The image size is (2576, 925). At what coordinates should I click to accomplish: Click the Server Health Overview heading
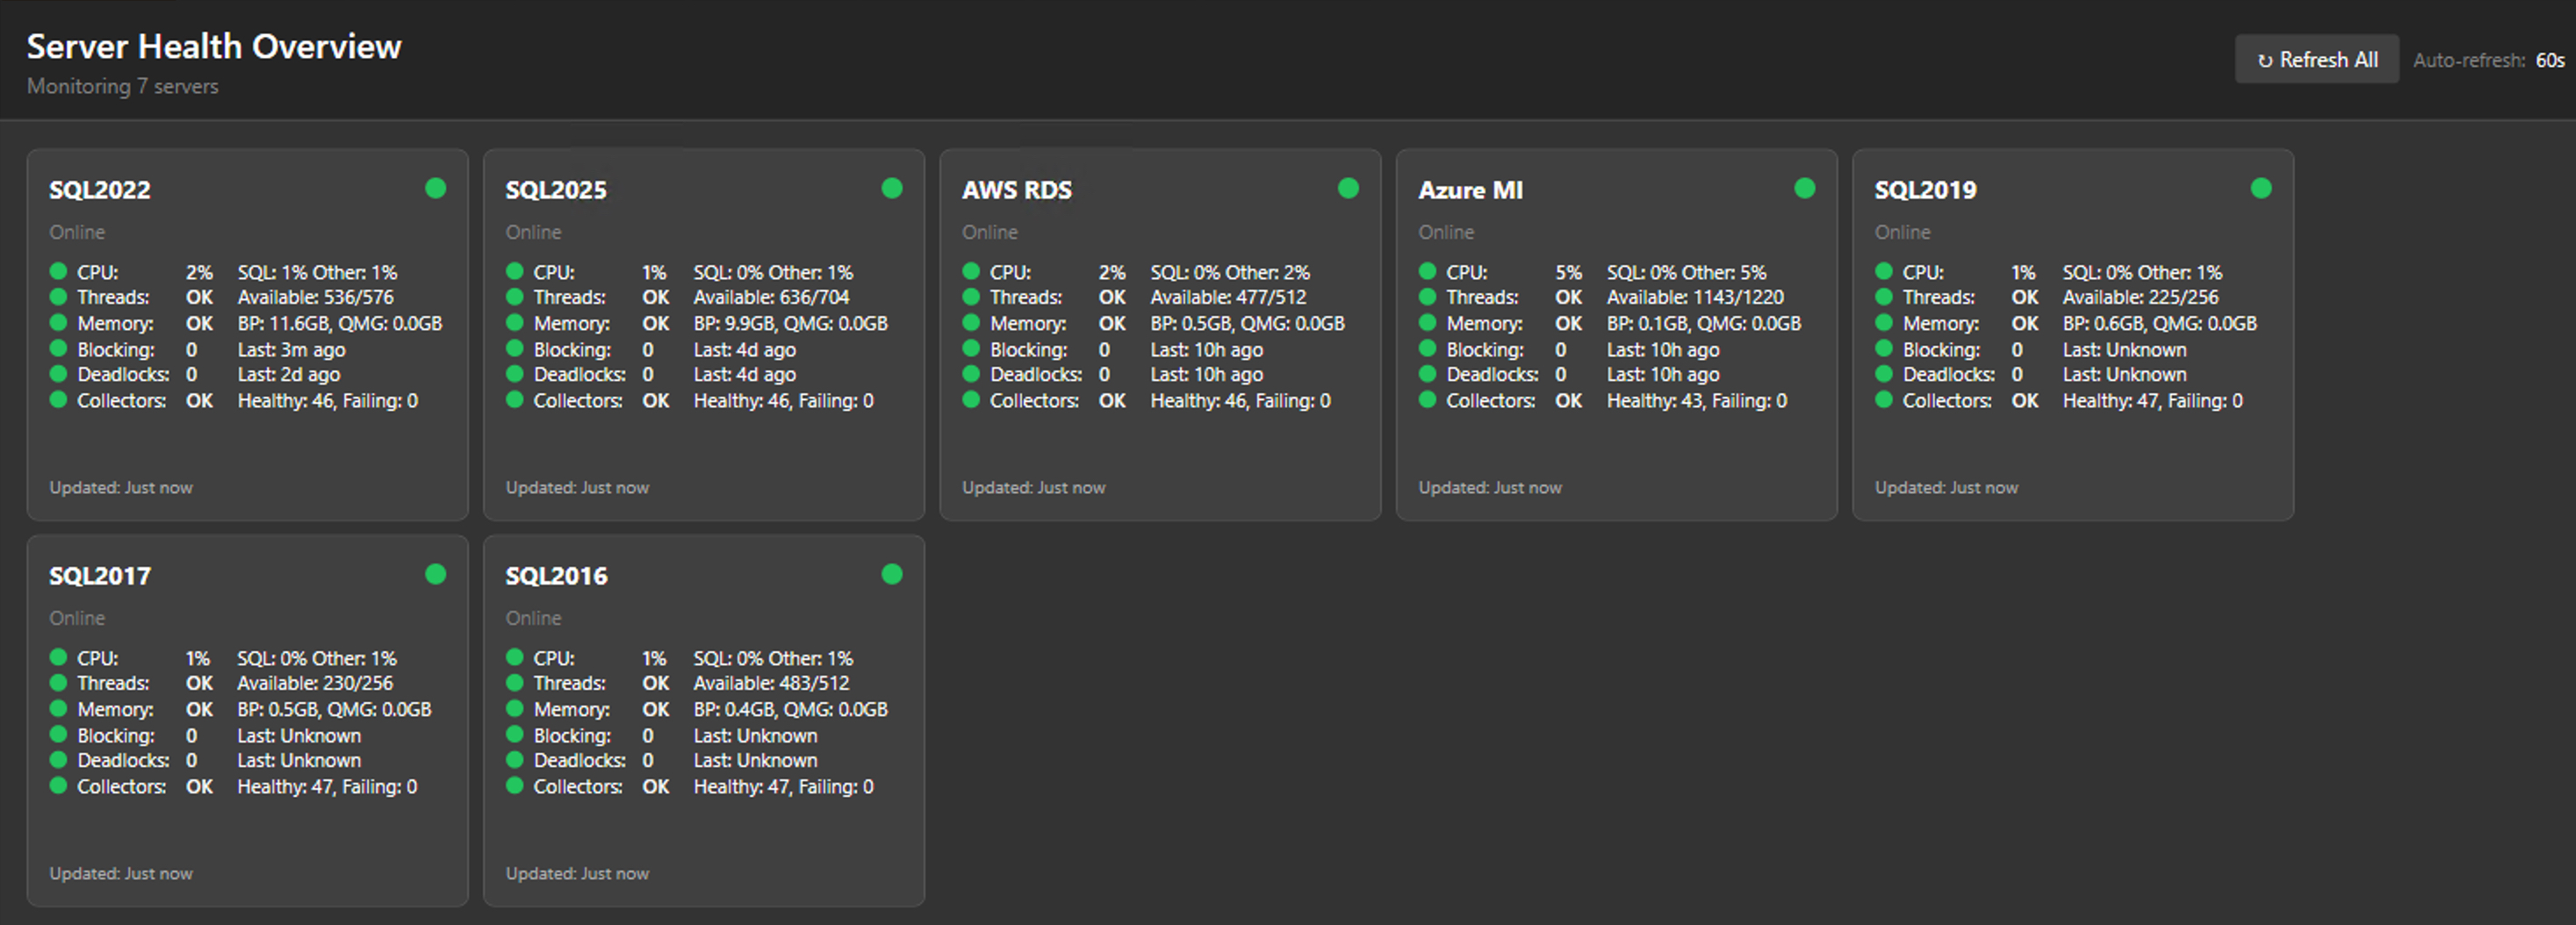click(x=213, y=46)
